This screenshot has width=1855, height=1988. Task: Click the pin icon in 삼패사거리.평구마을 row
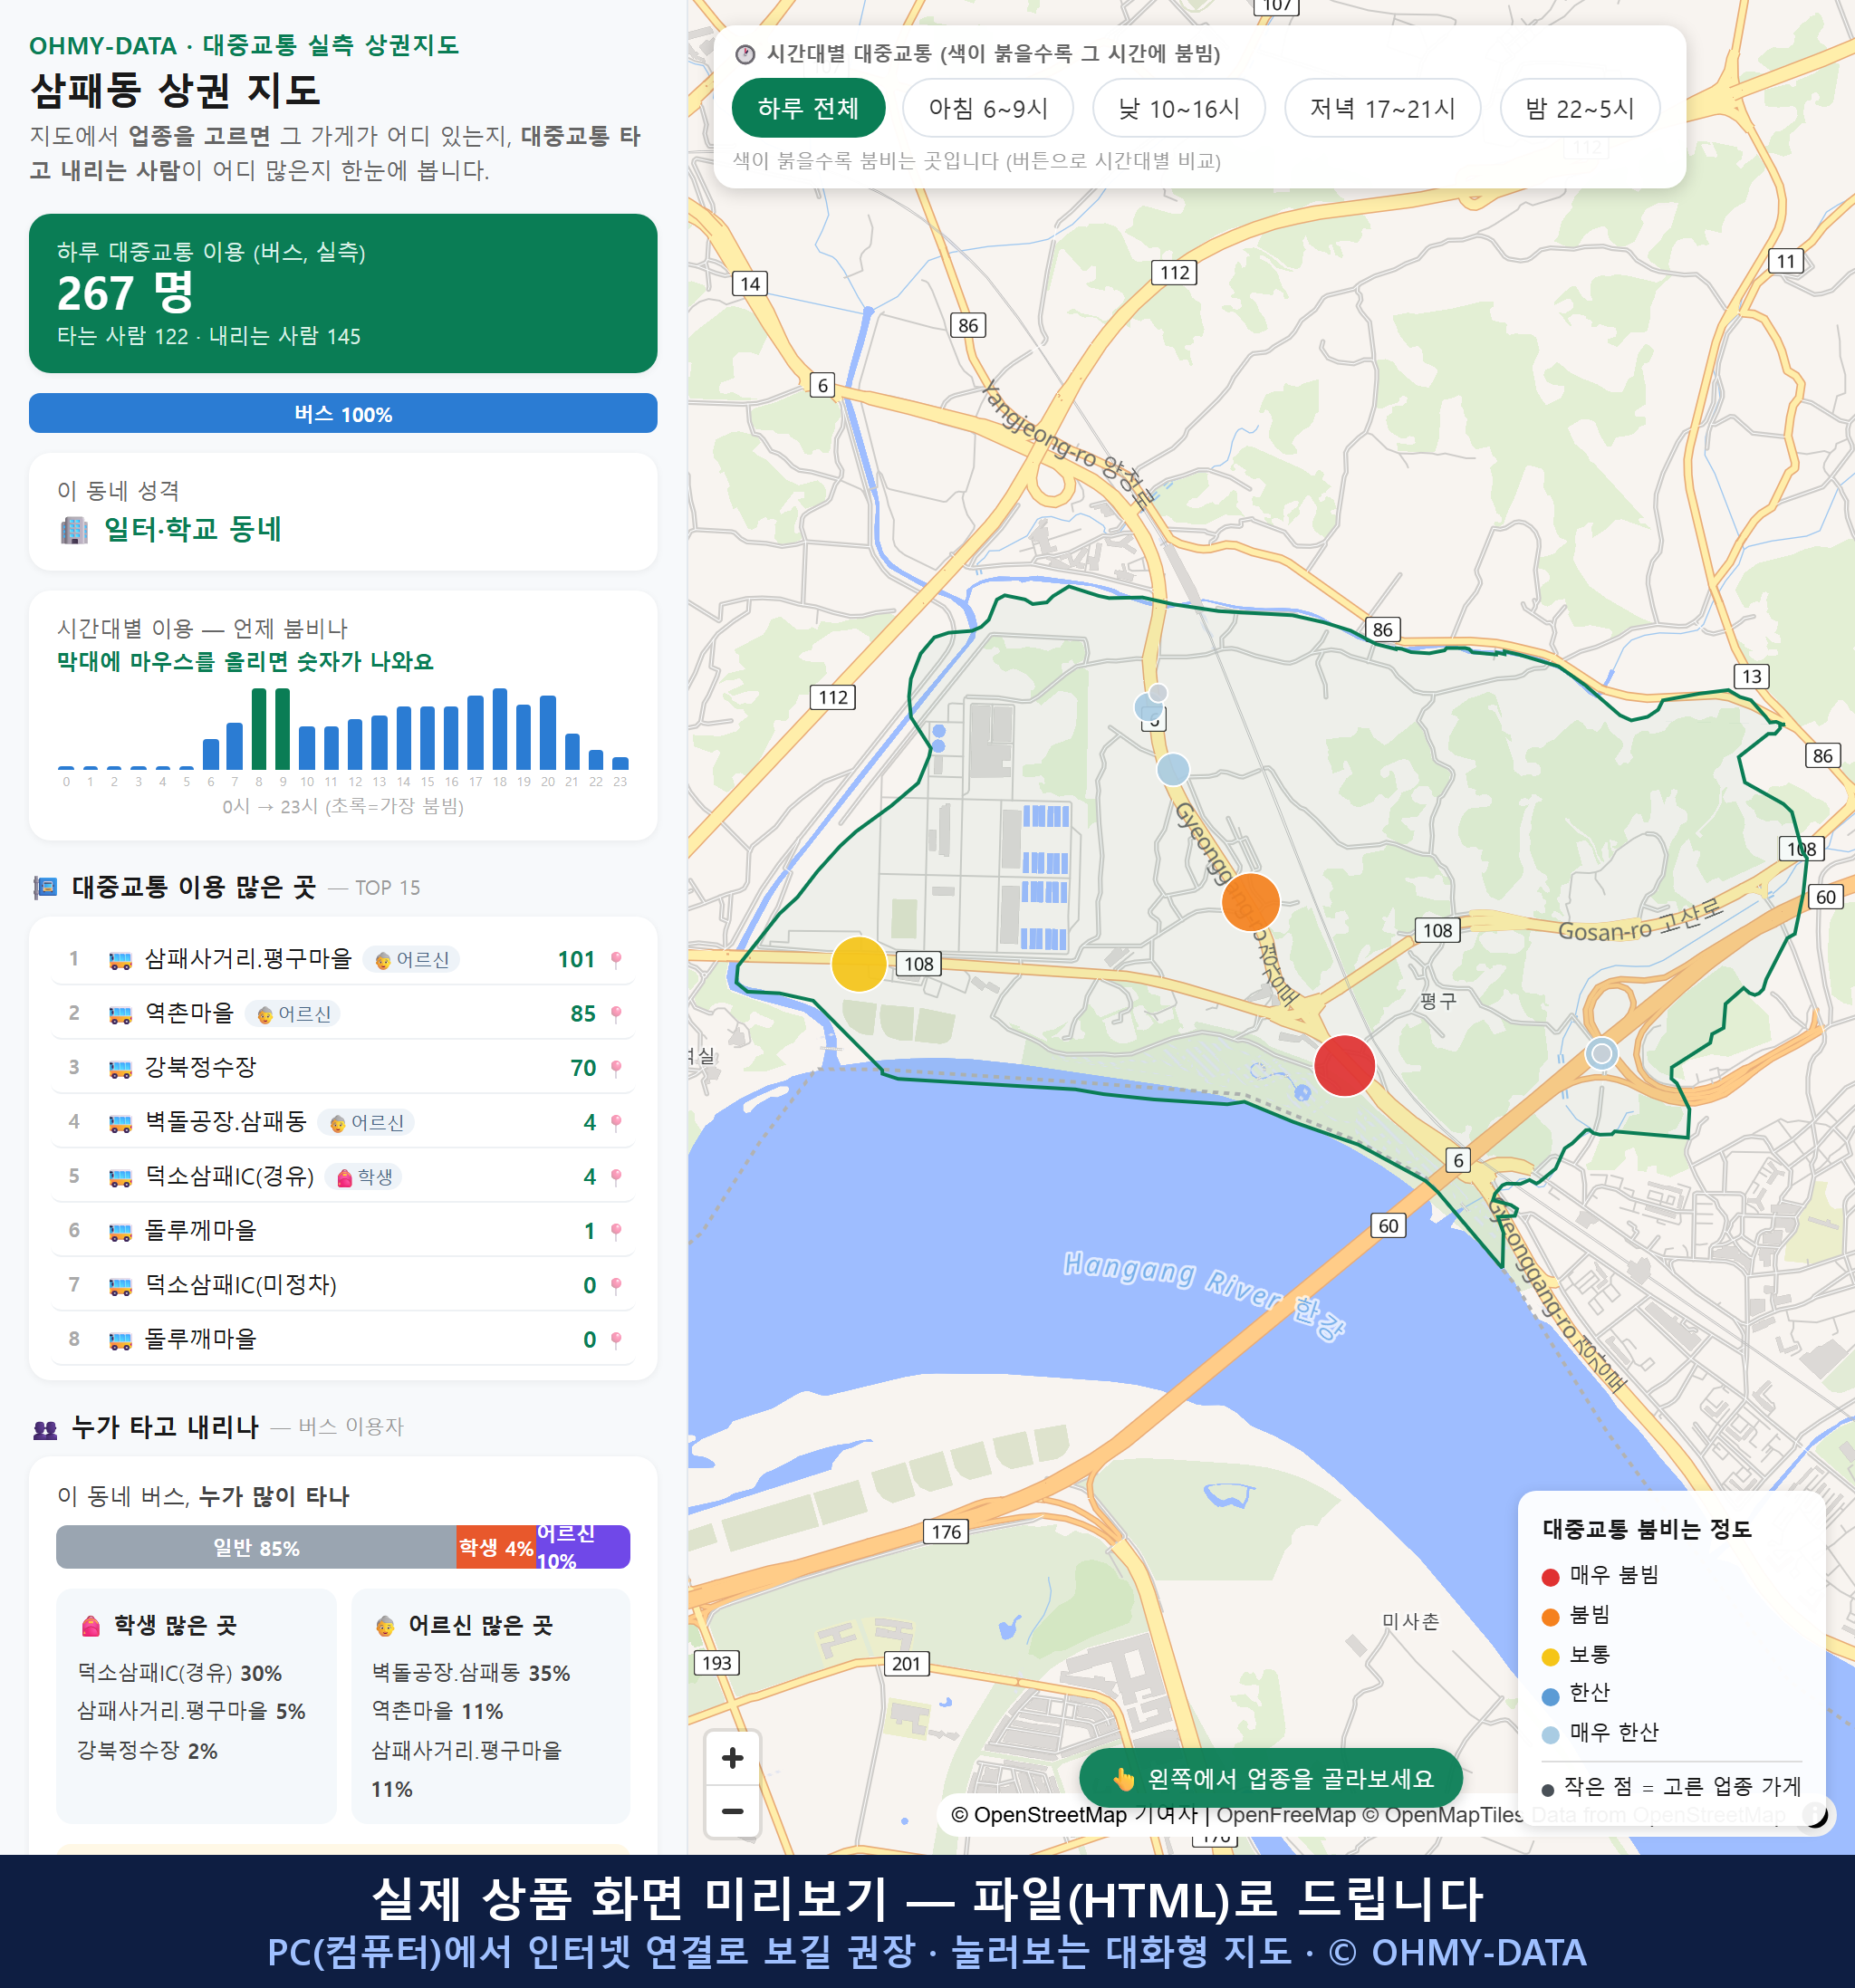pos(616,960)
